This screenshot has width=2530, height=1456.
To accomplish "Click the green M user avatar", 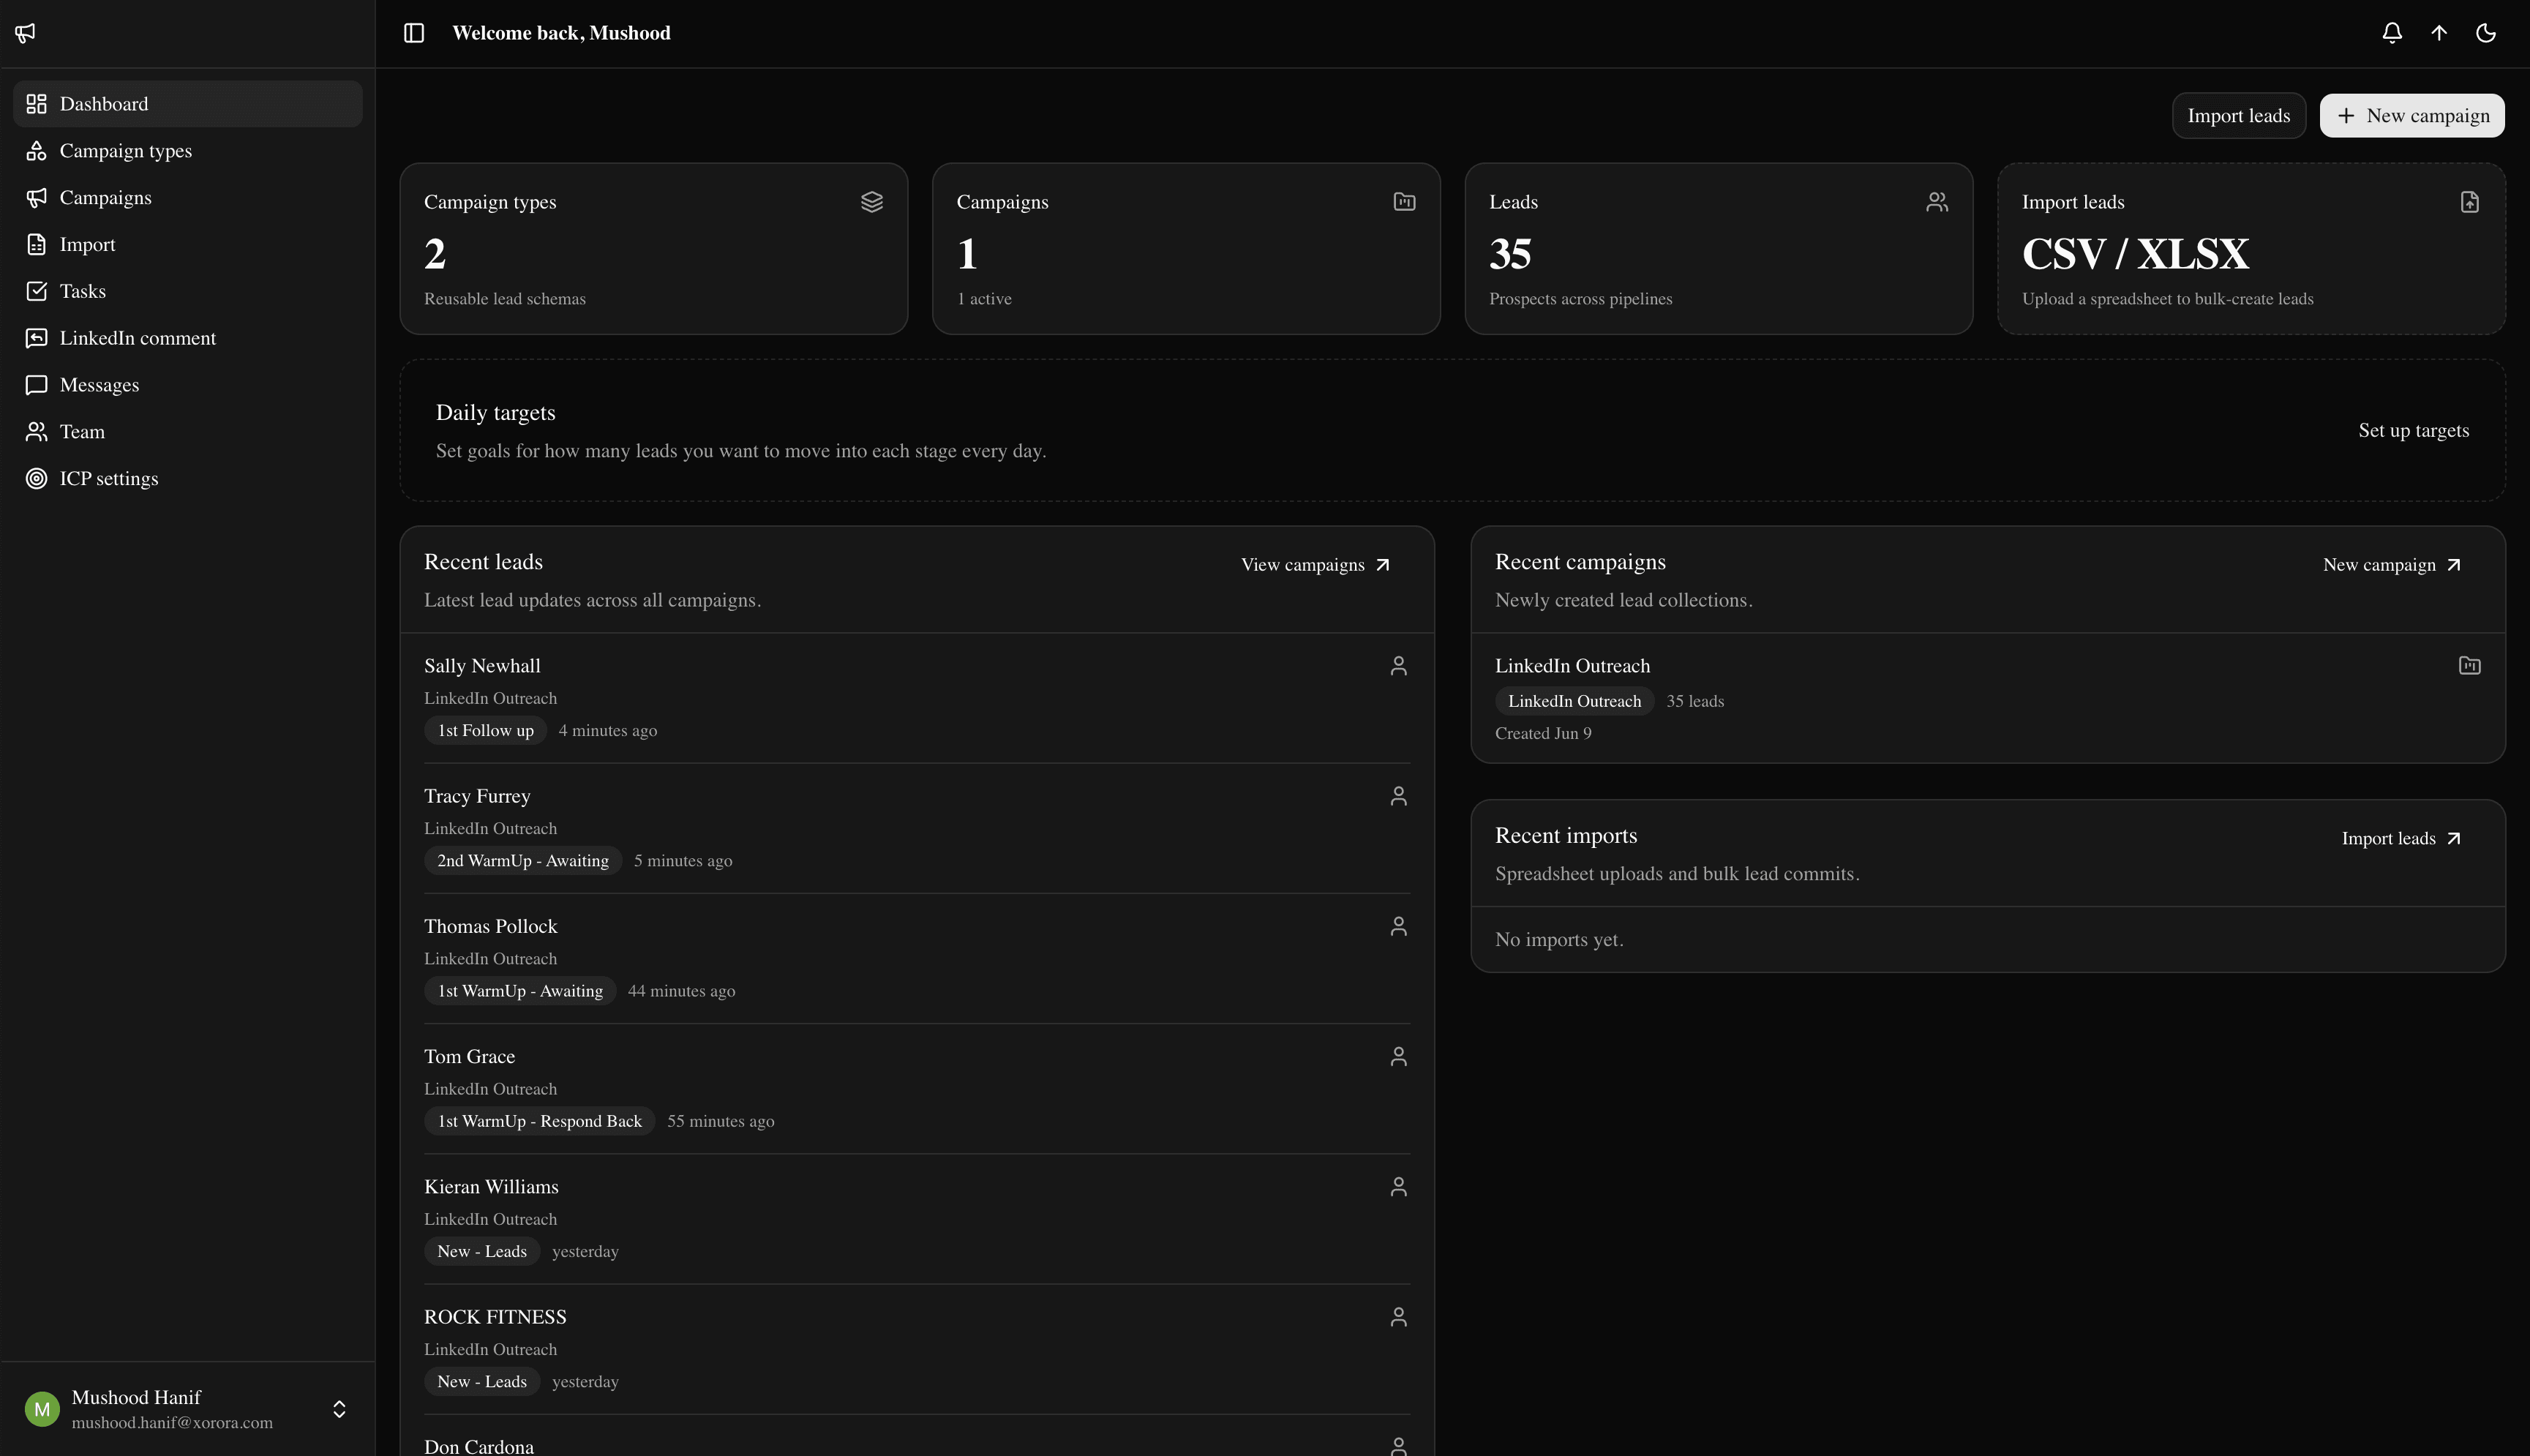I will coord(42,1409).
